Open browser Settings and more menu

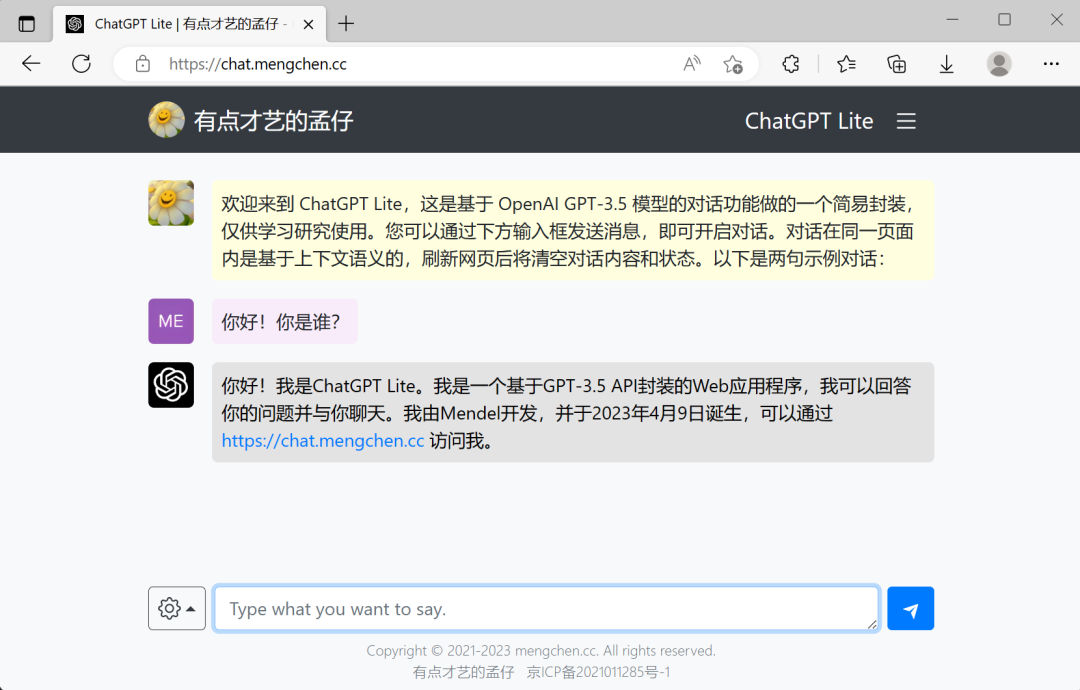(1050, 64)
